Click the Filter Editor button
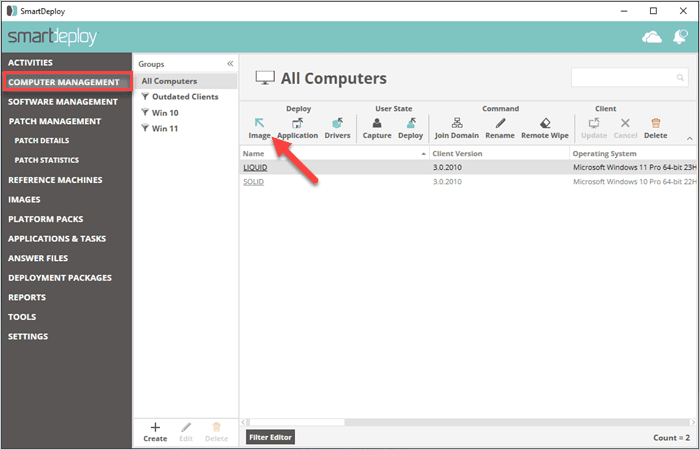The image size is (700, 450). coord(271,438)
